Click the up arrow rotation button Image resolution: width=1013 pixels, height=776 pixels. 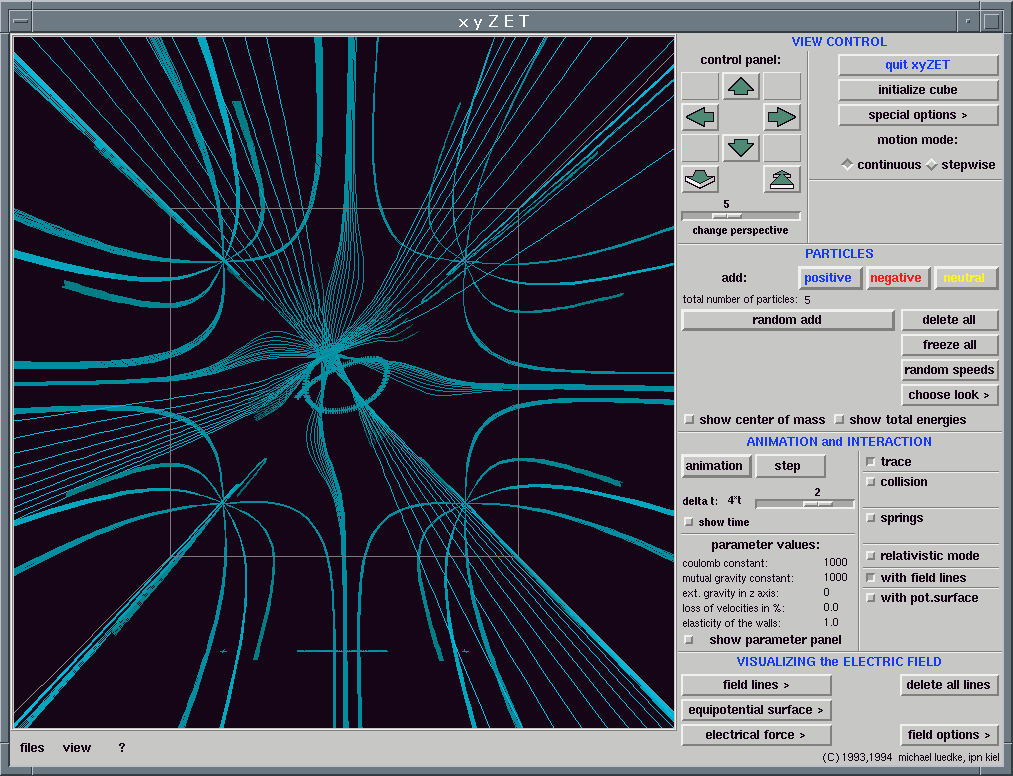(x=741, y=87)
